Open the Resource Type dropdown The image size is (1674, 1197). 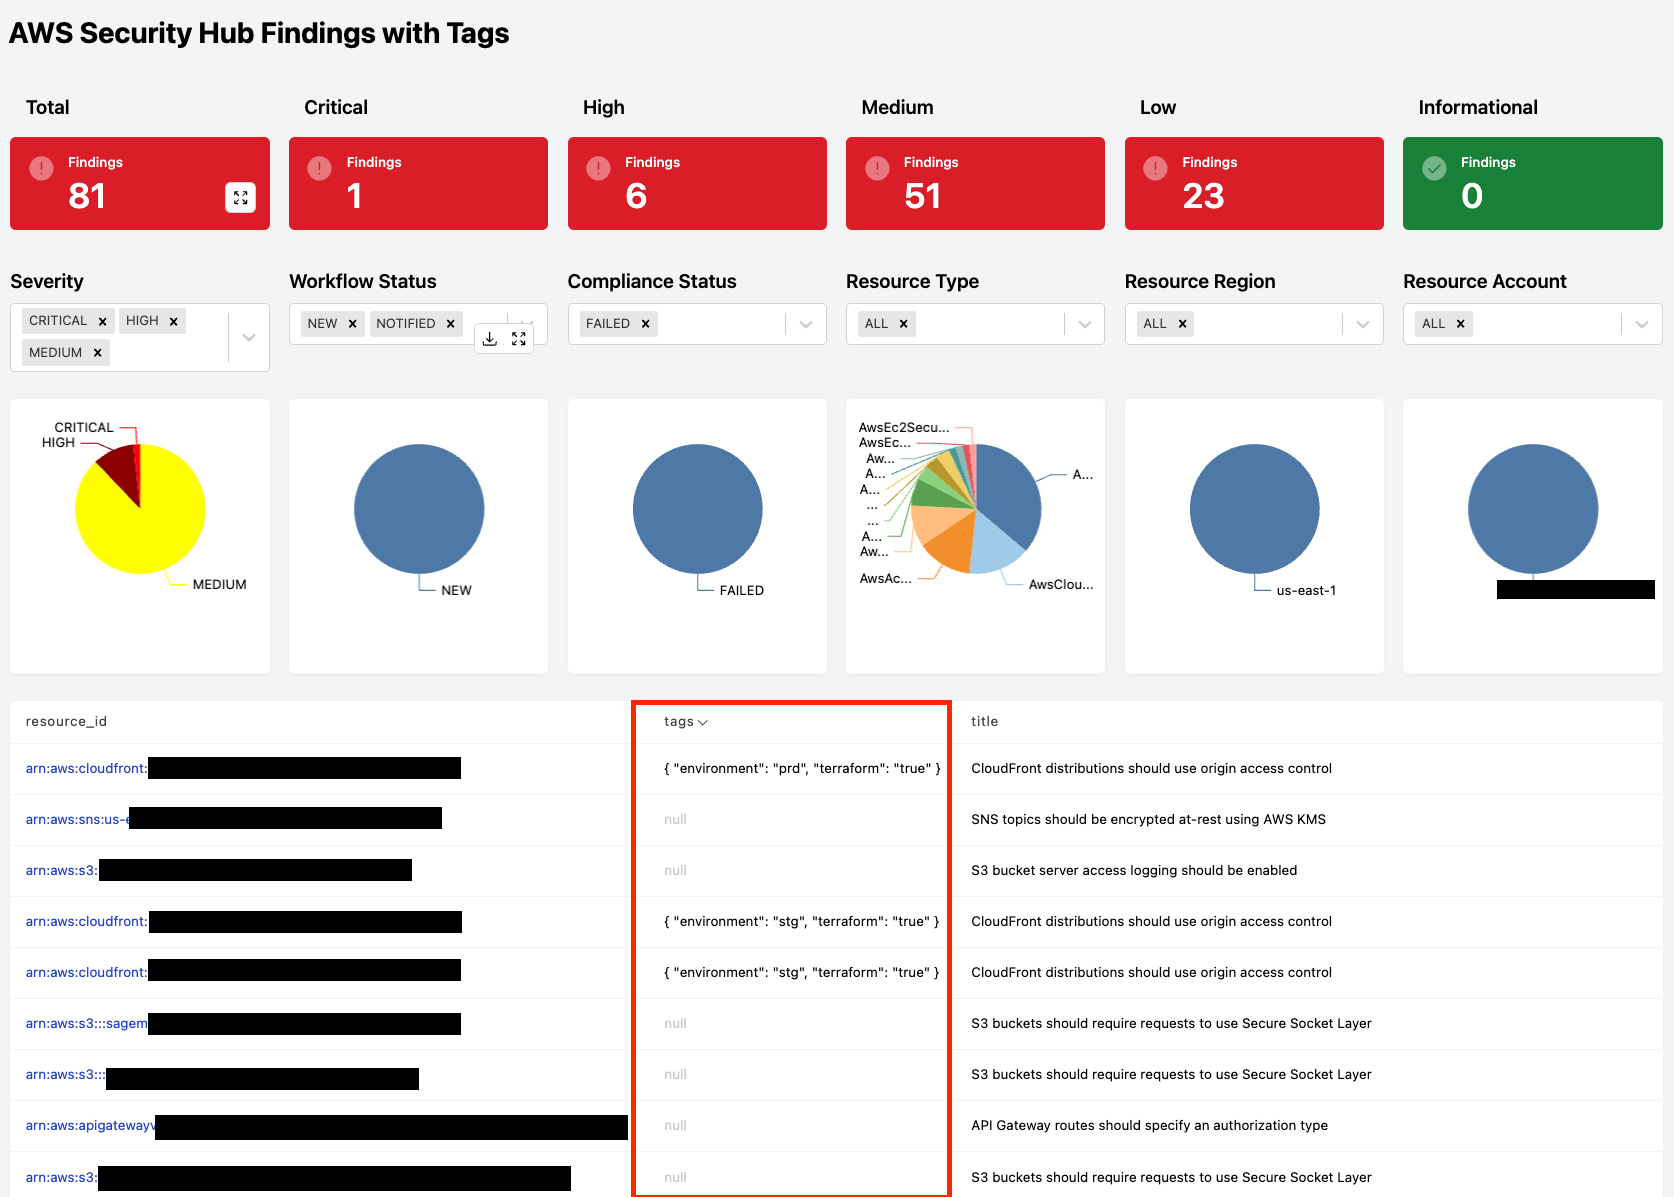click(1084, 324)
